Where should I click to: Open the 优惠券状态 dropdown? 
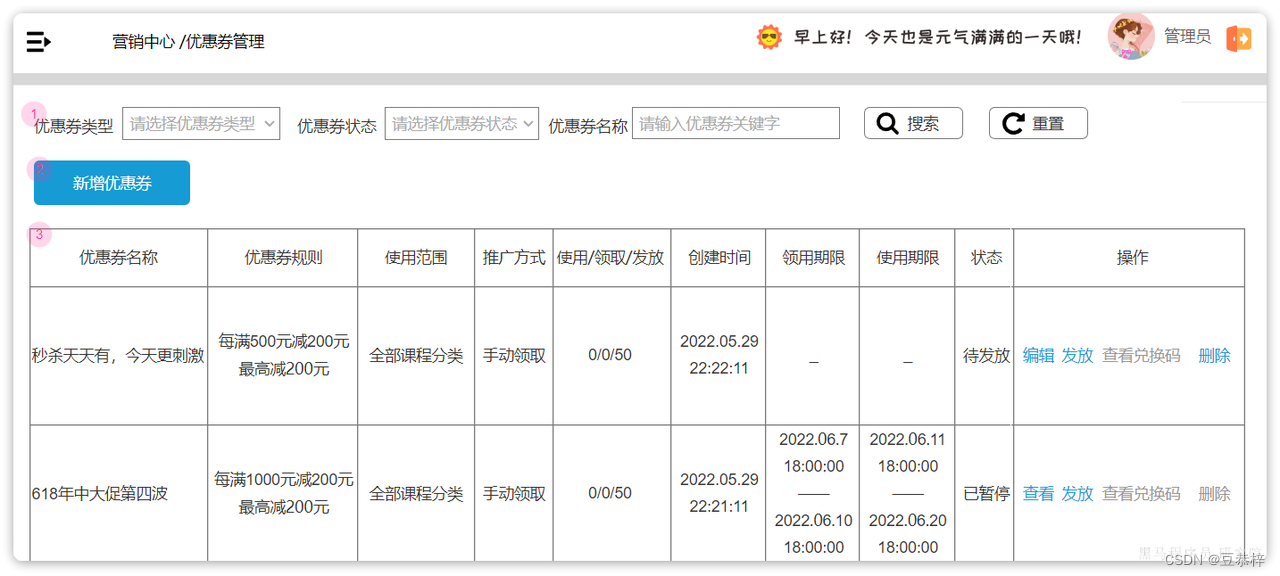462,124
